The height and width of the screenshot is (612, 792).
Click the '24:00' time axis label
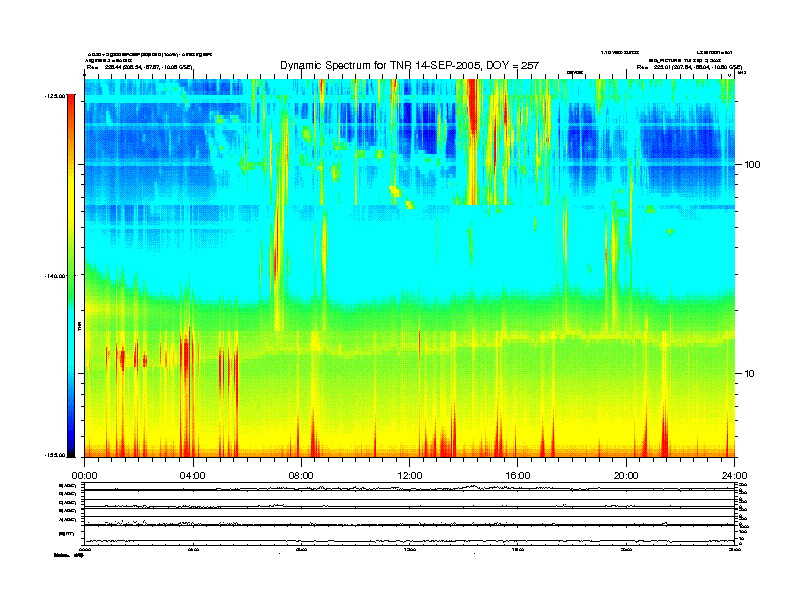coord(734,476)
